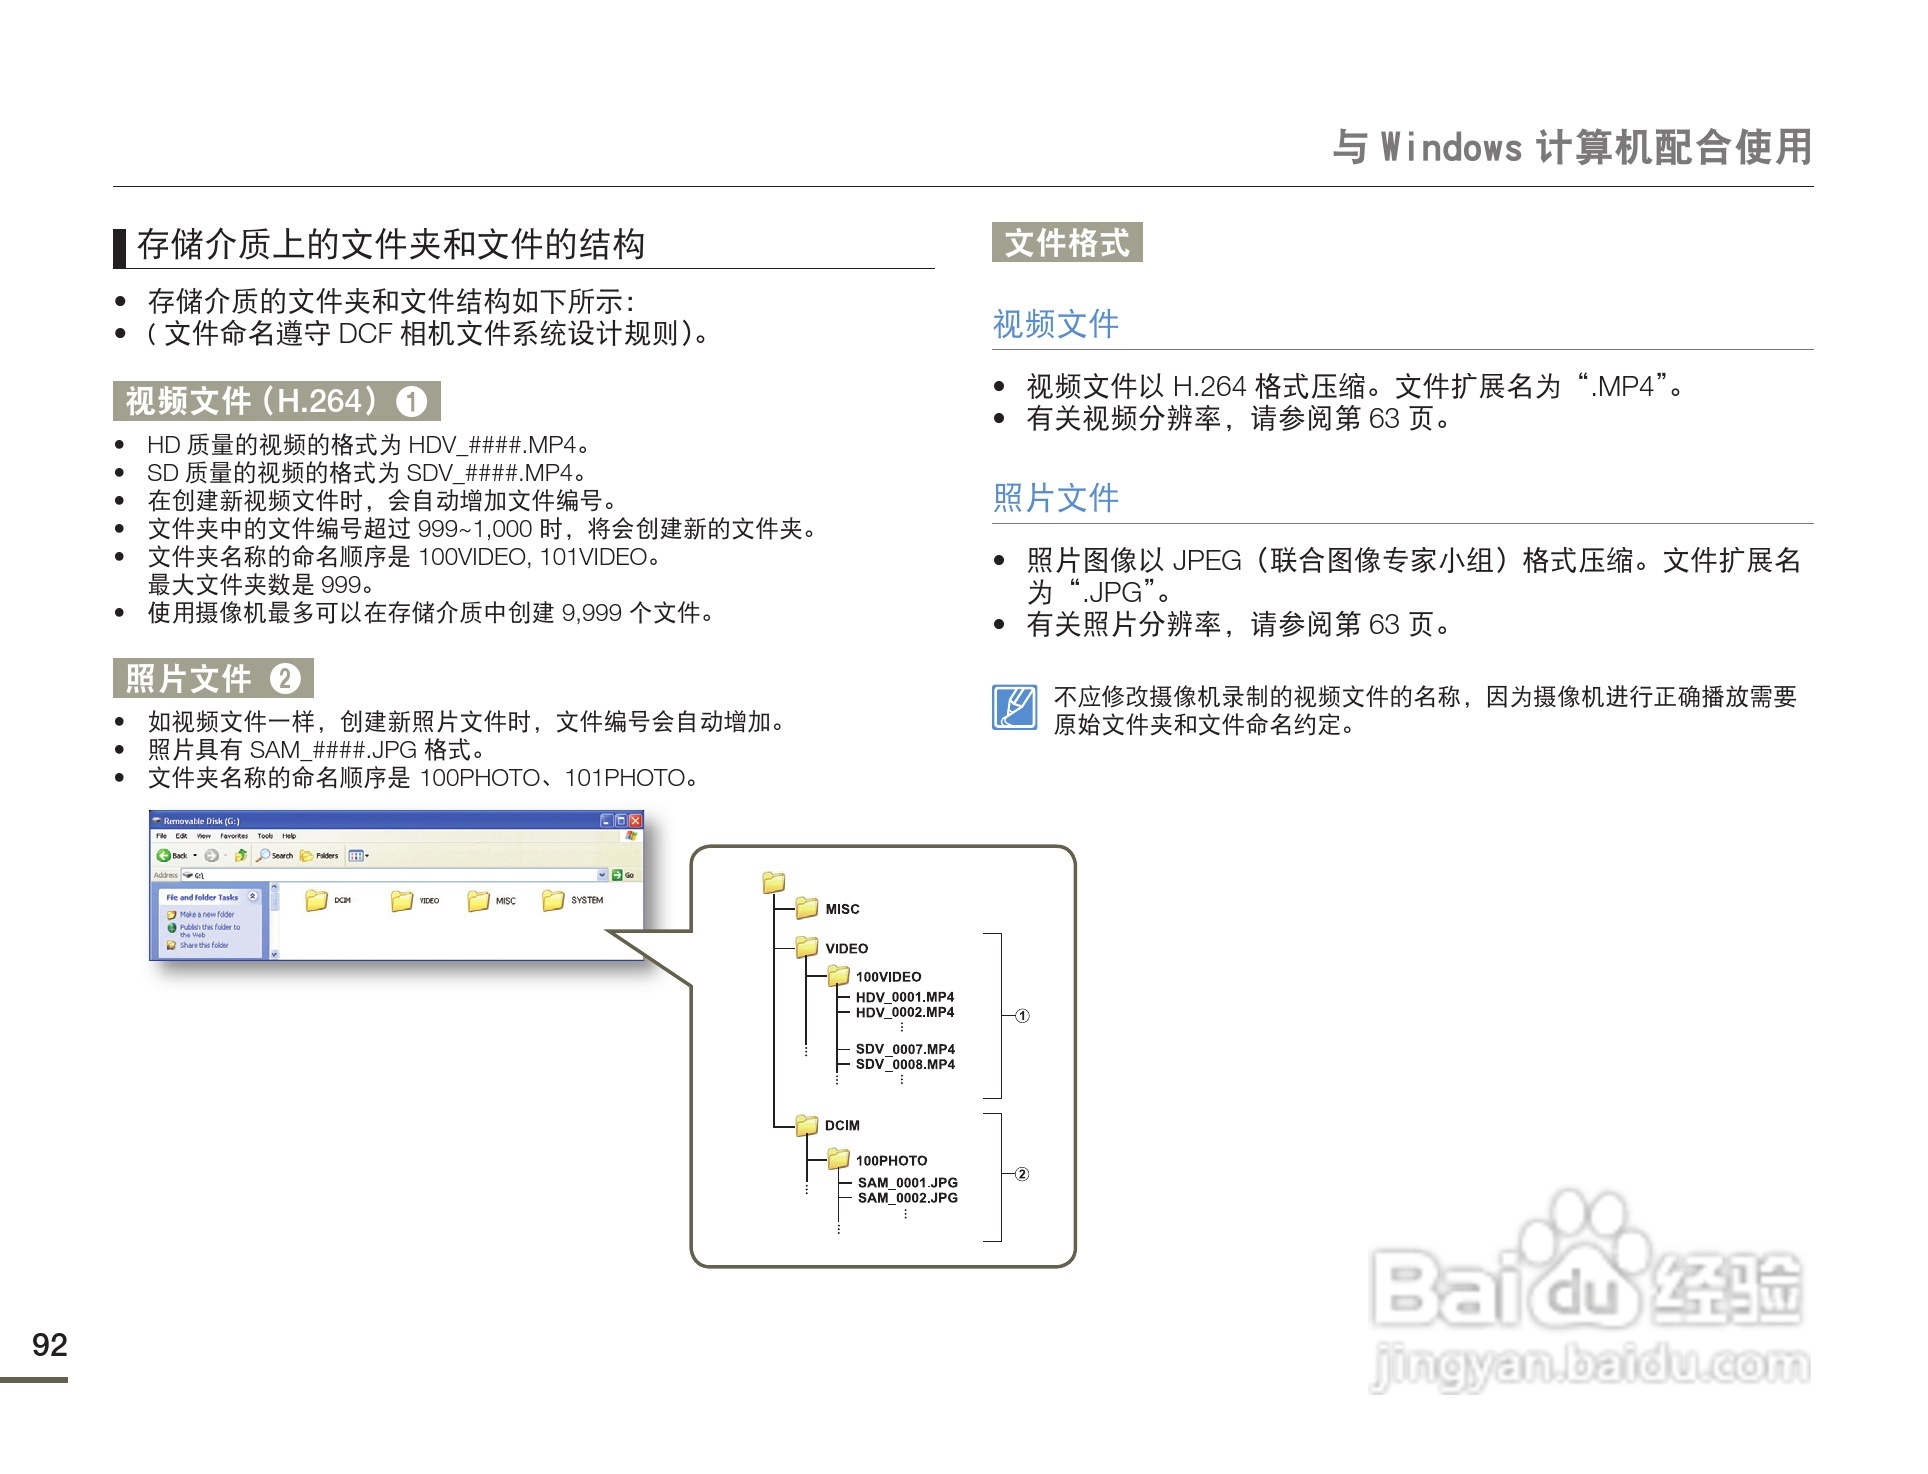Select the DCIM folder in Explorer window
Screen dimensions: 1928x1474
pos(328,900)
